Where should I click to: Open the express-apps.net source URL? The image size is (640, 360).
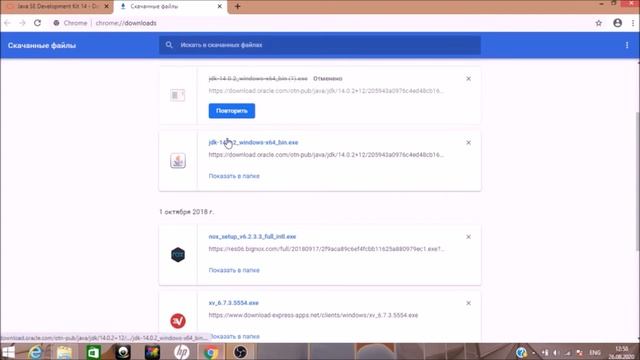313,315
